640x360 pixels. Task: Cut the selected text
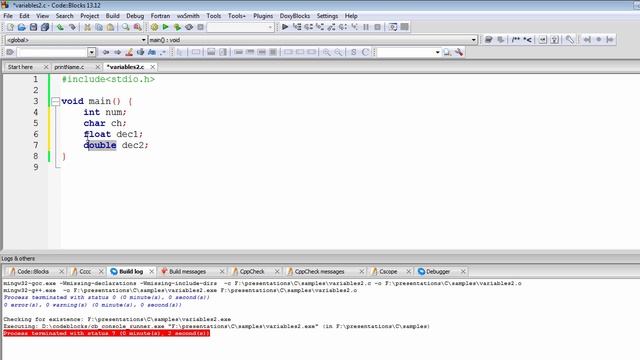coord(87,27)
